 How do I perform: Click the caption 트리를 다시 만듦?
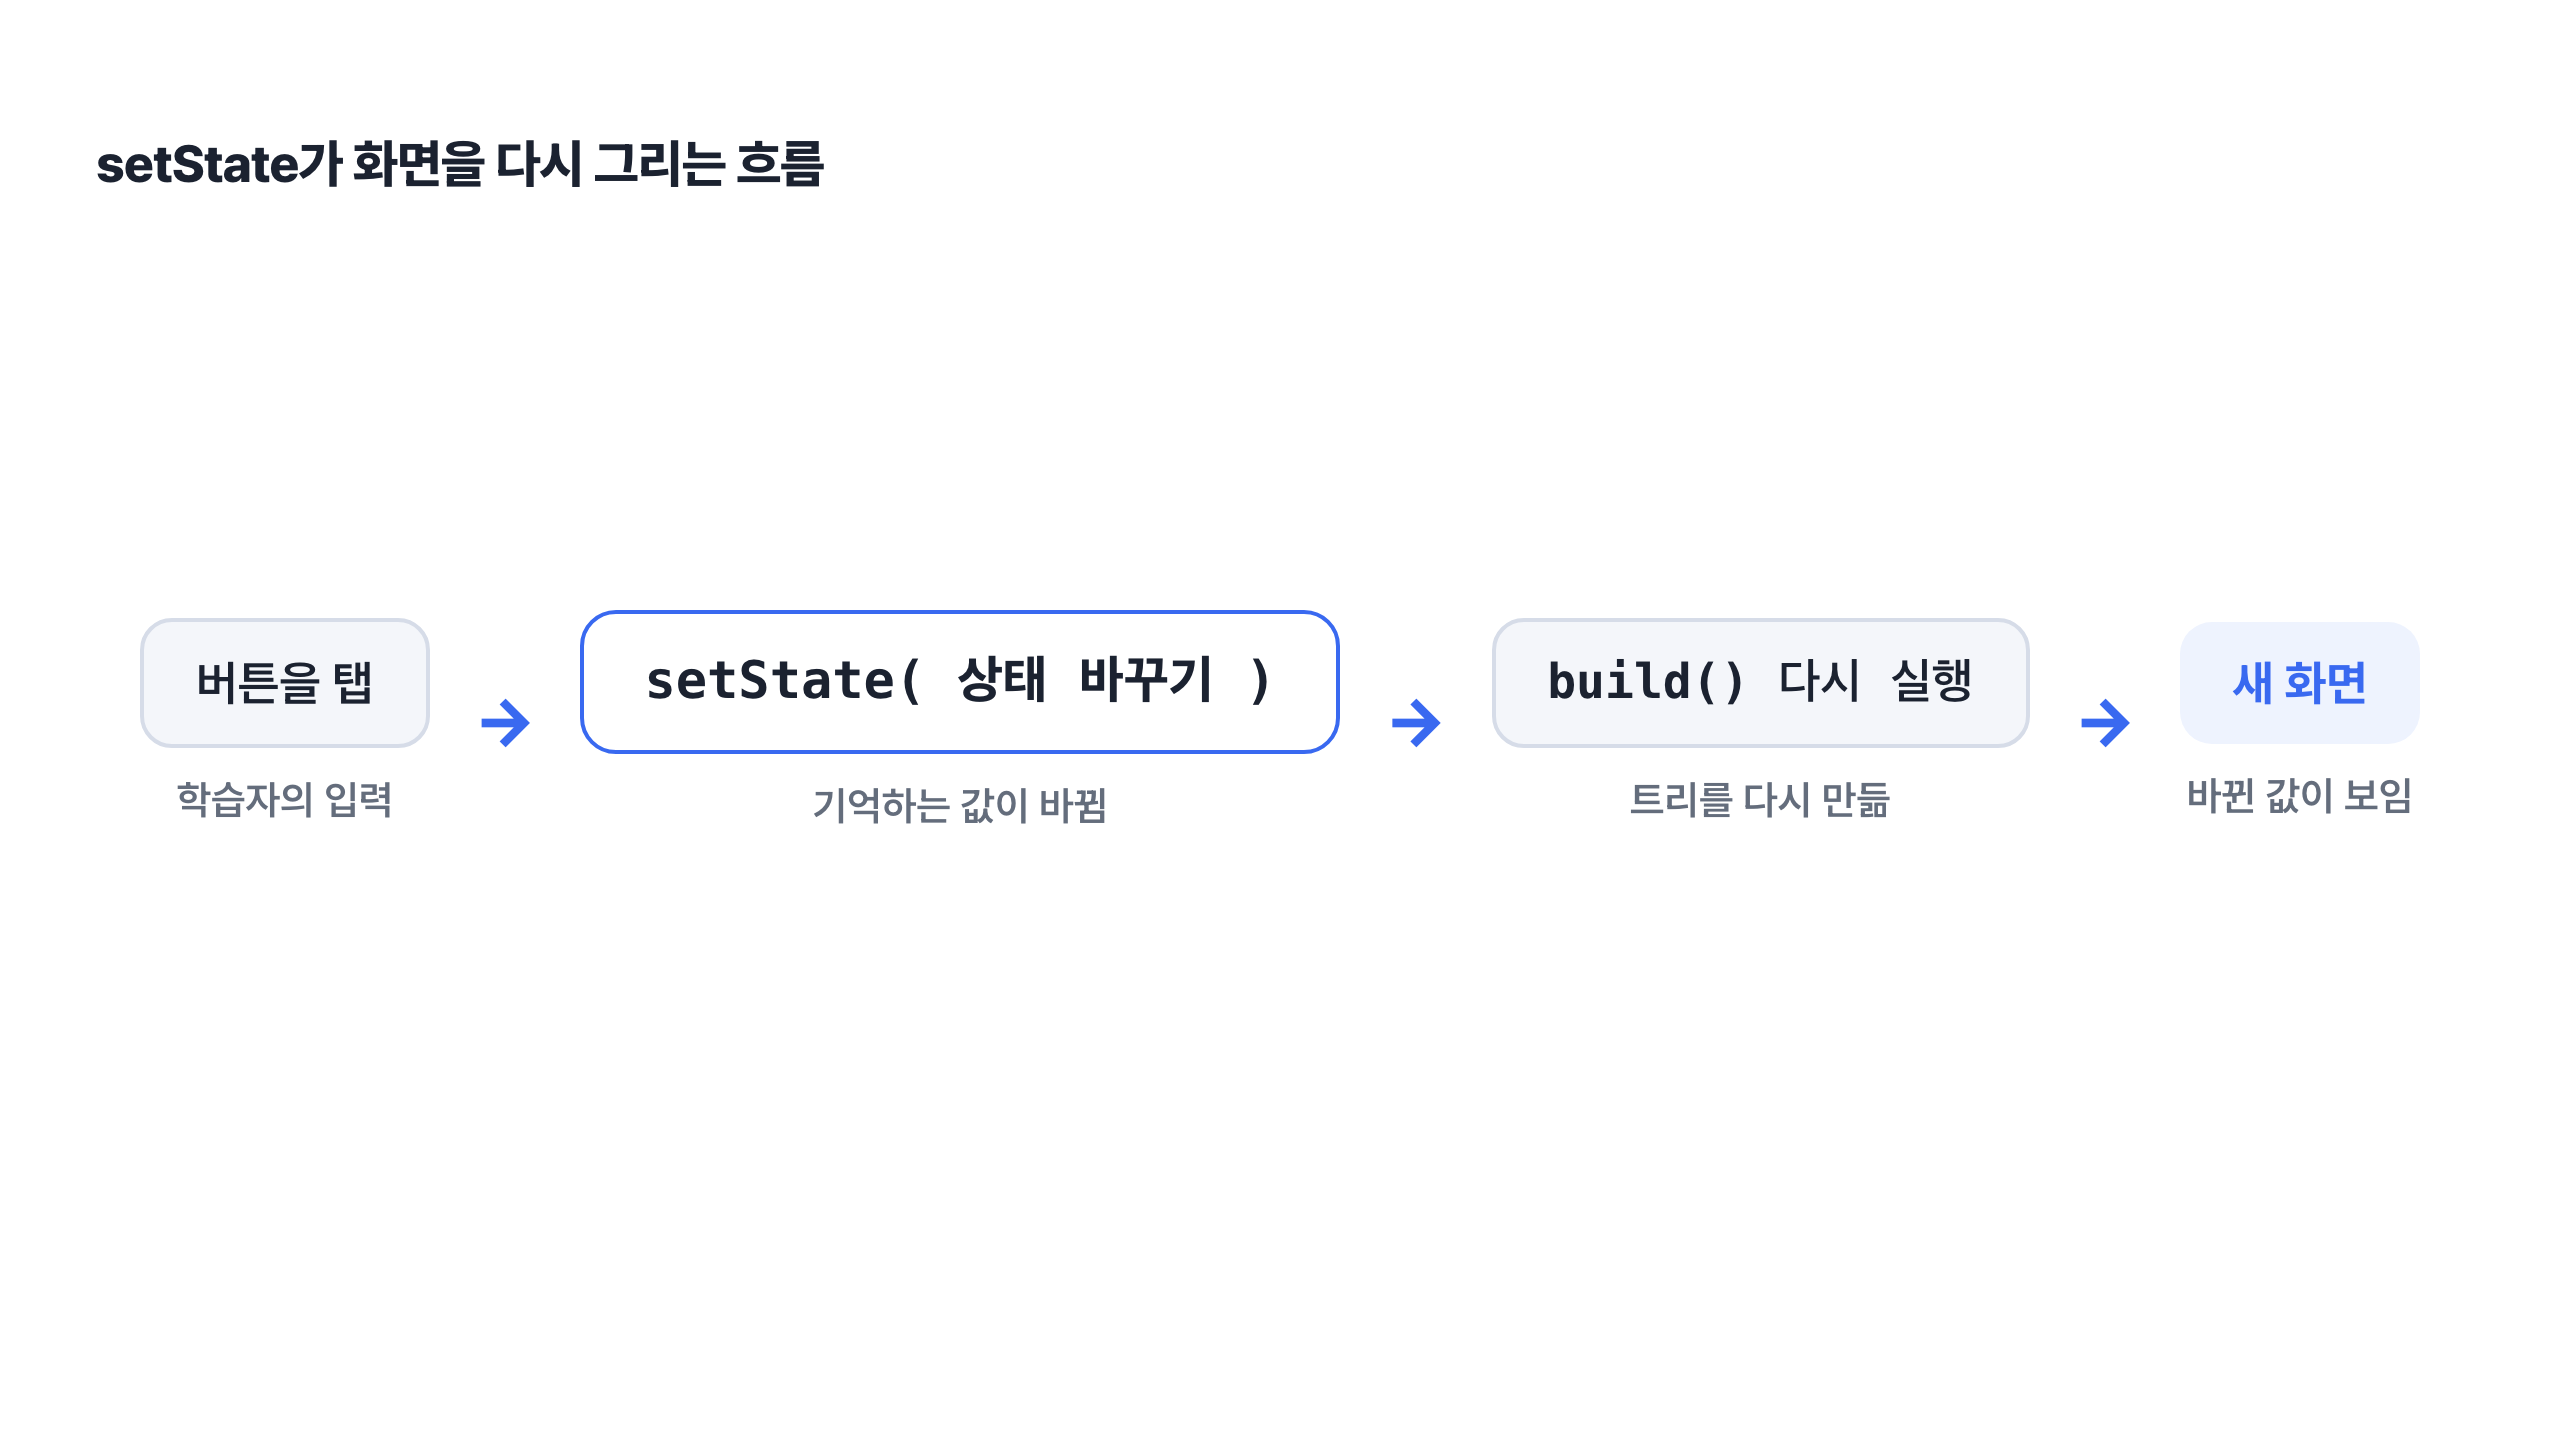point(1760,799)
